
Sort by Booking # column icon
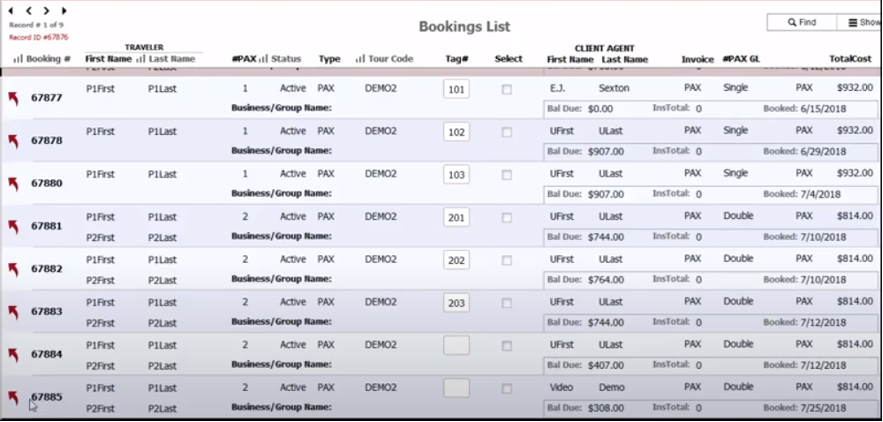pyautogui.click(x=18, y=59)
